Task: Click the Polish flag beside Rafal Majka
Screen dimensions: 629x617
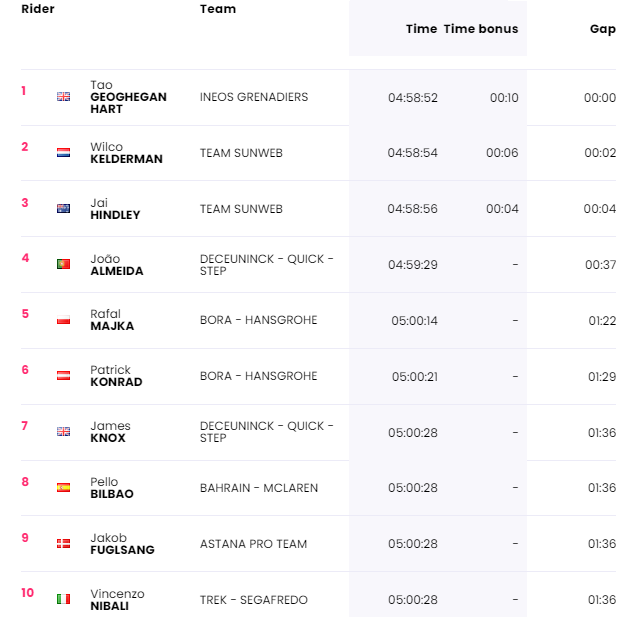Action: (63, 320)
